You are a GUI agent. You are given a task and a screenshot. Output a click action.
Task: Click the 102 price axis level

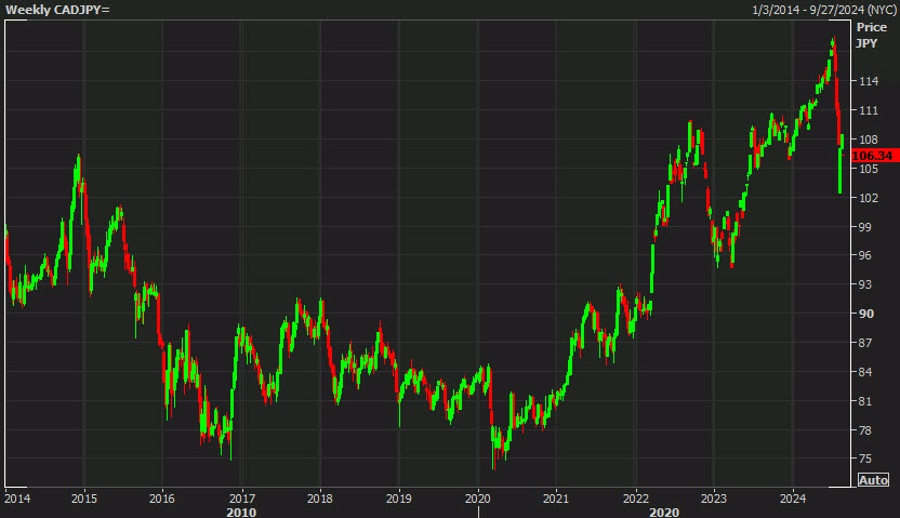868,198
